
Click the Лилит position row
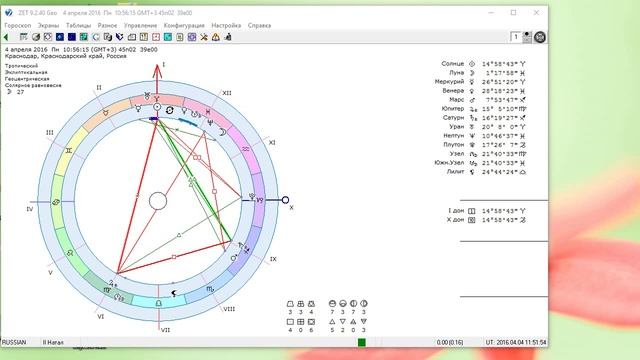coord(487,172)
